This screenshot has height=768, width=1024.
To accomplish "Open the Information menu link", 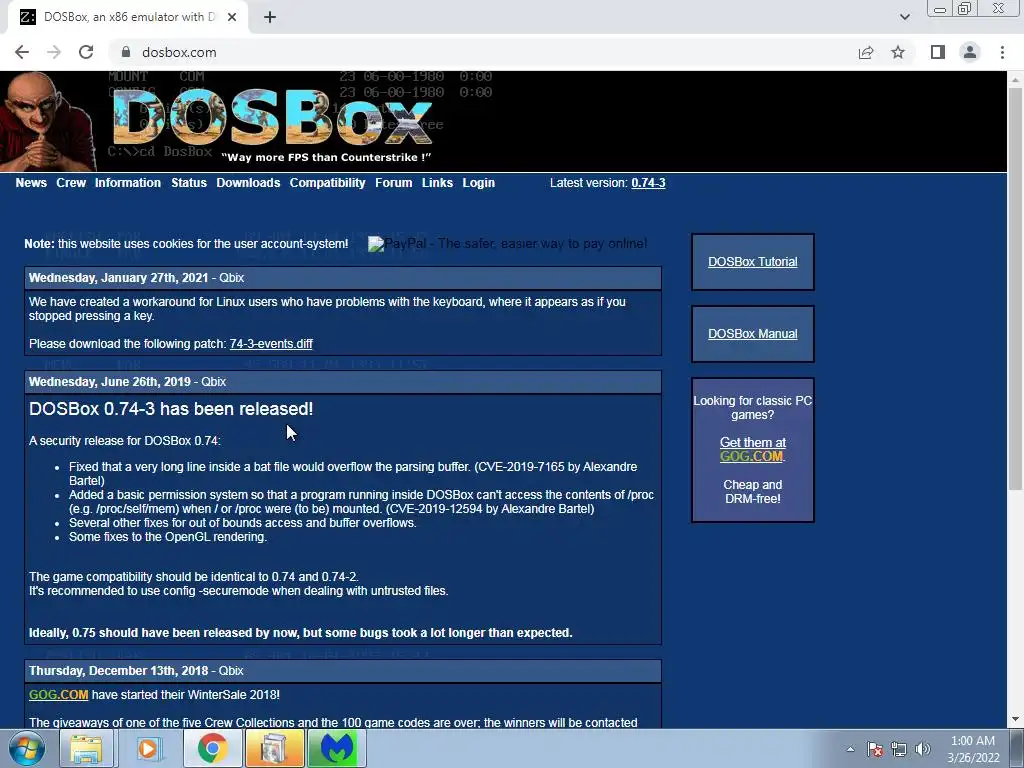I will coord(127,183).
